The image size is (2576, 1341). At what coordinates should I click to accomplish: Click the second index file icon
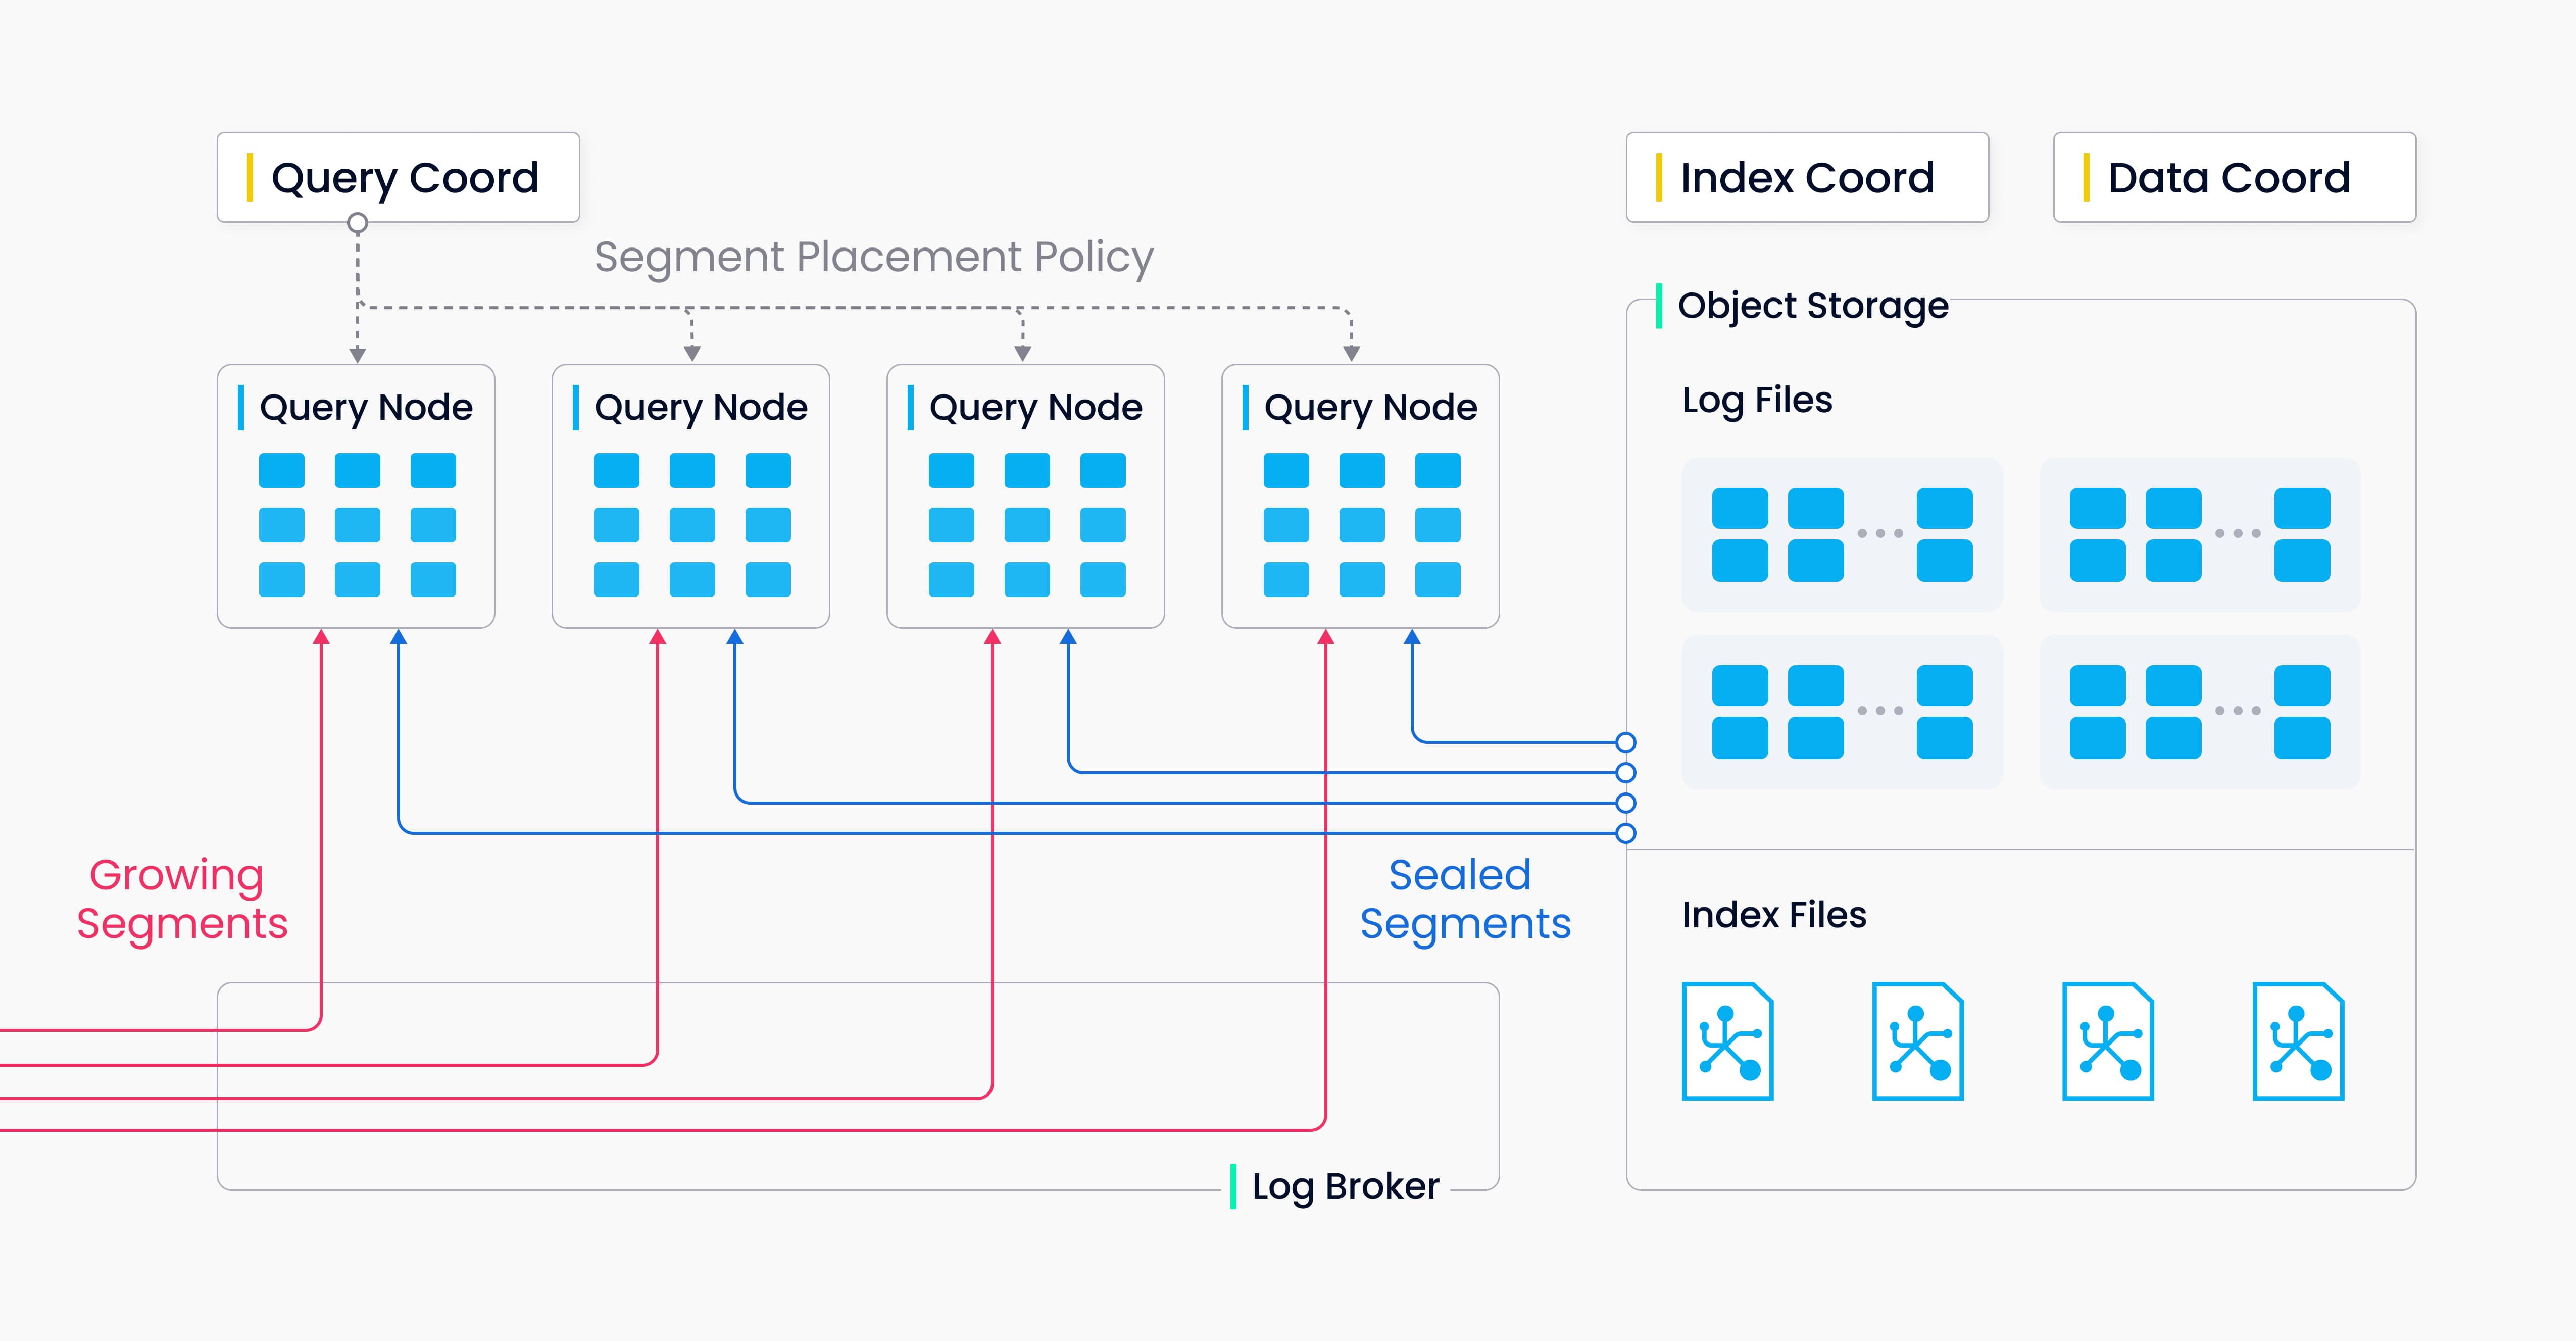pos(1917,1041)
